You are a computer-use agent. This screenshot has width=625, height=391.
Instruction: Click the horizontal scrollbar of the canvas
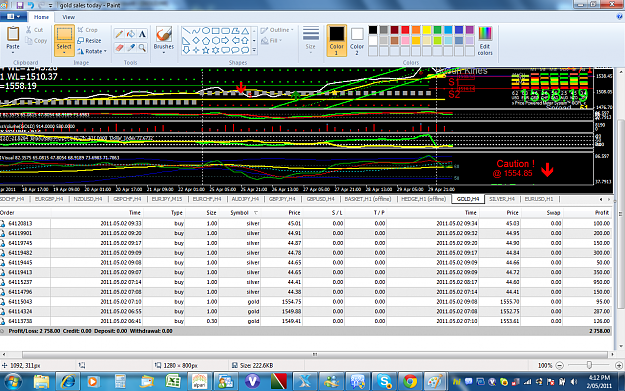(315, 354)
